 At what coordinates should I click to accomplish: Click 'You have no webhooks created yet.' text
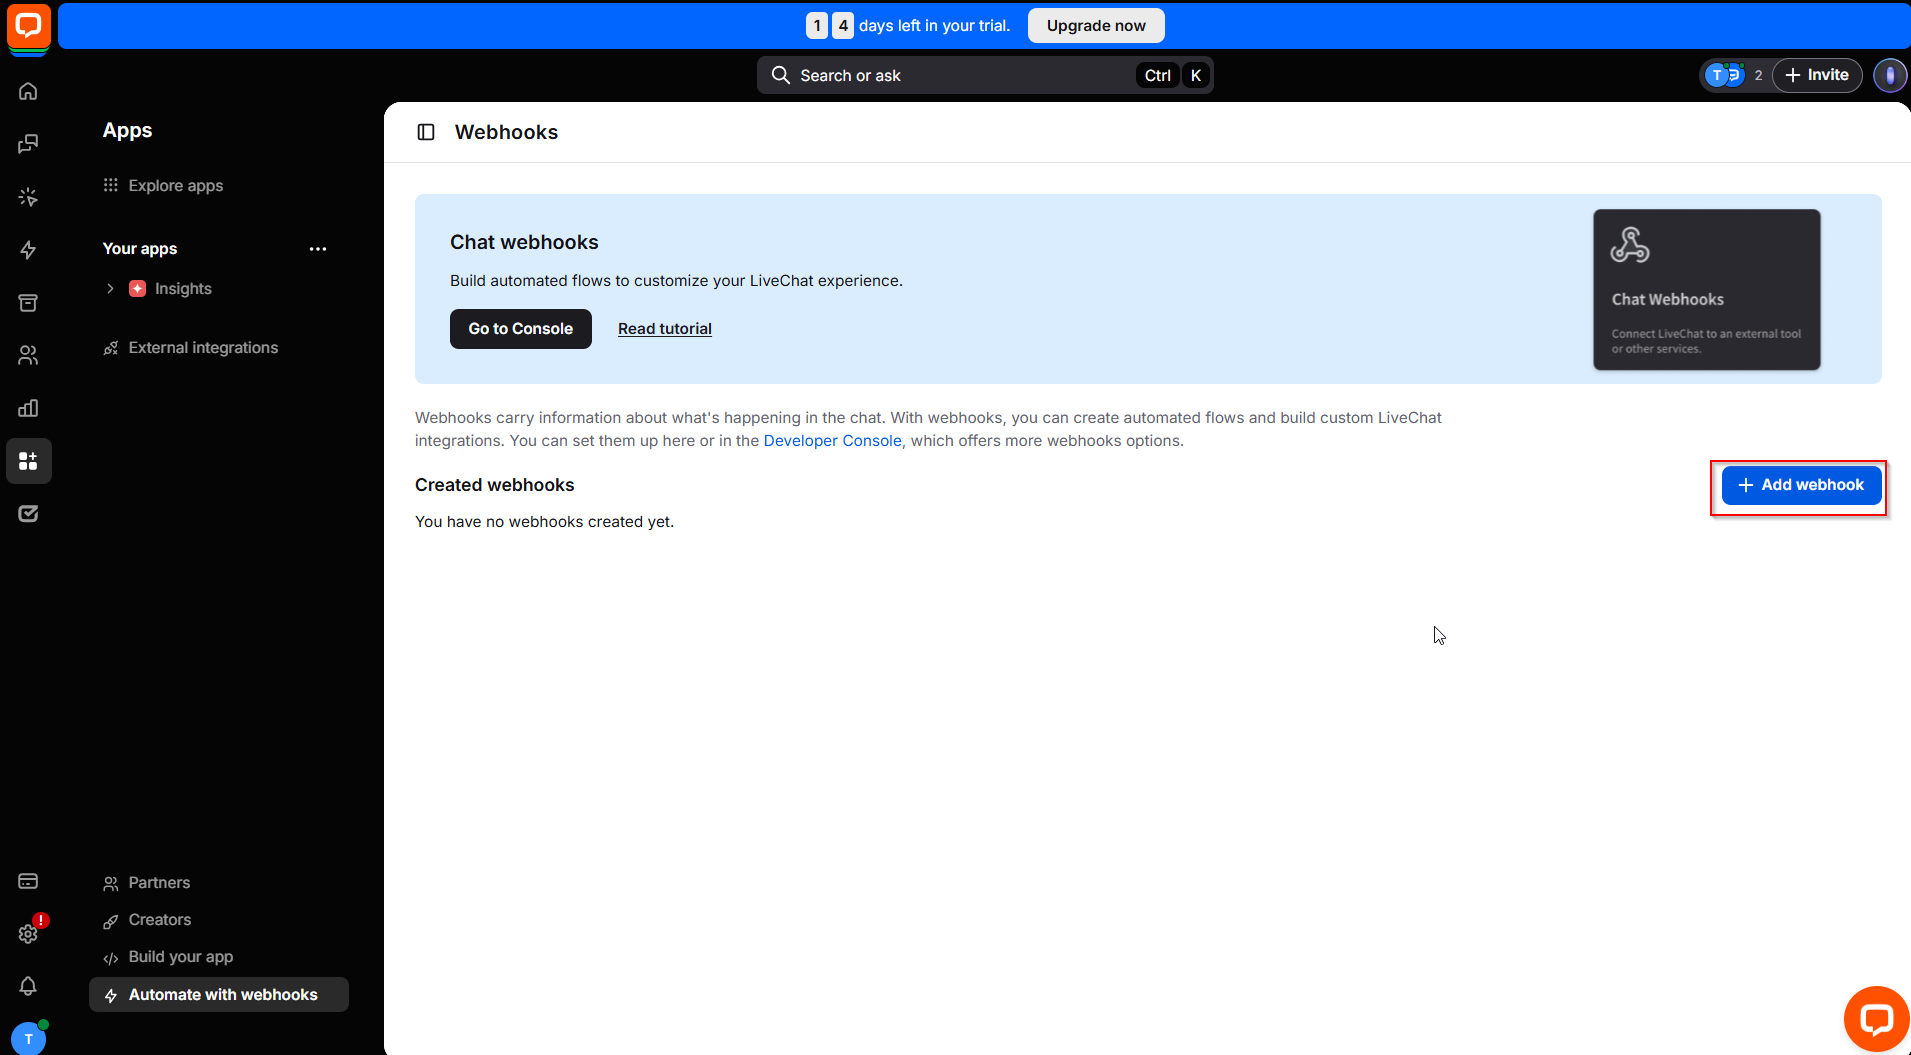(x=545, y=522)
